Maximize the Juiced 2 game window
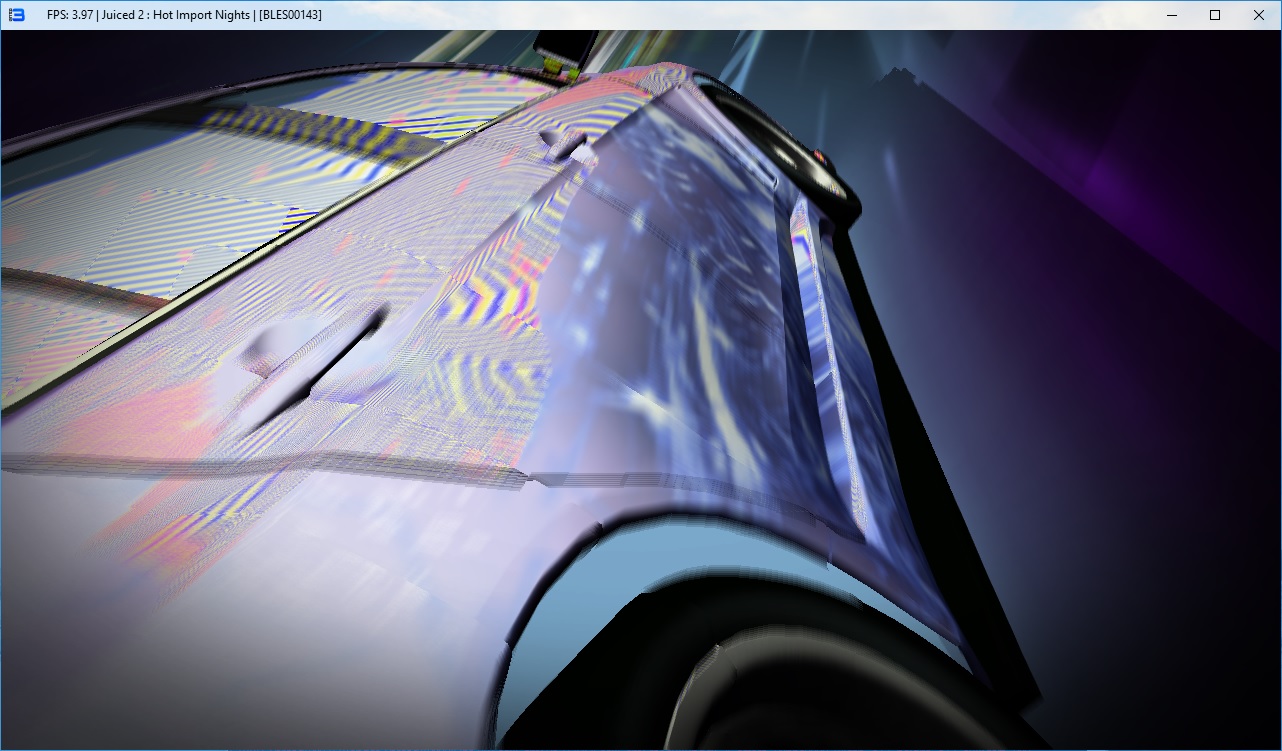 tap(1215, 15)
